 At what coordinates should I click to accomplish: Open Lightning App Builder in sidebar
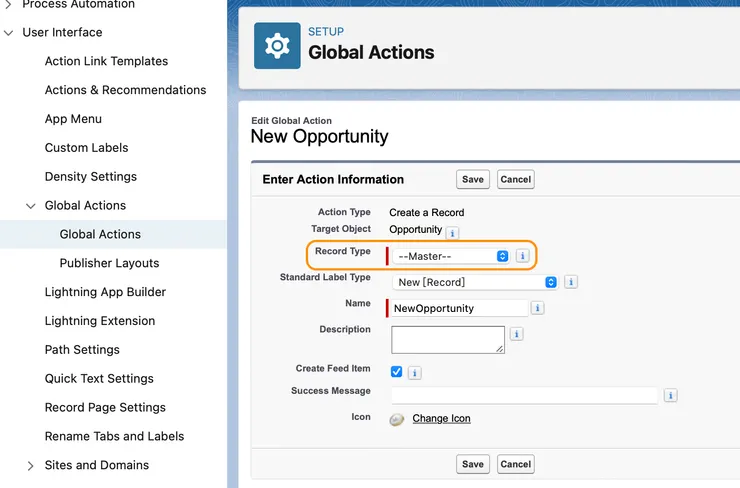[105, 292]
